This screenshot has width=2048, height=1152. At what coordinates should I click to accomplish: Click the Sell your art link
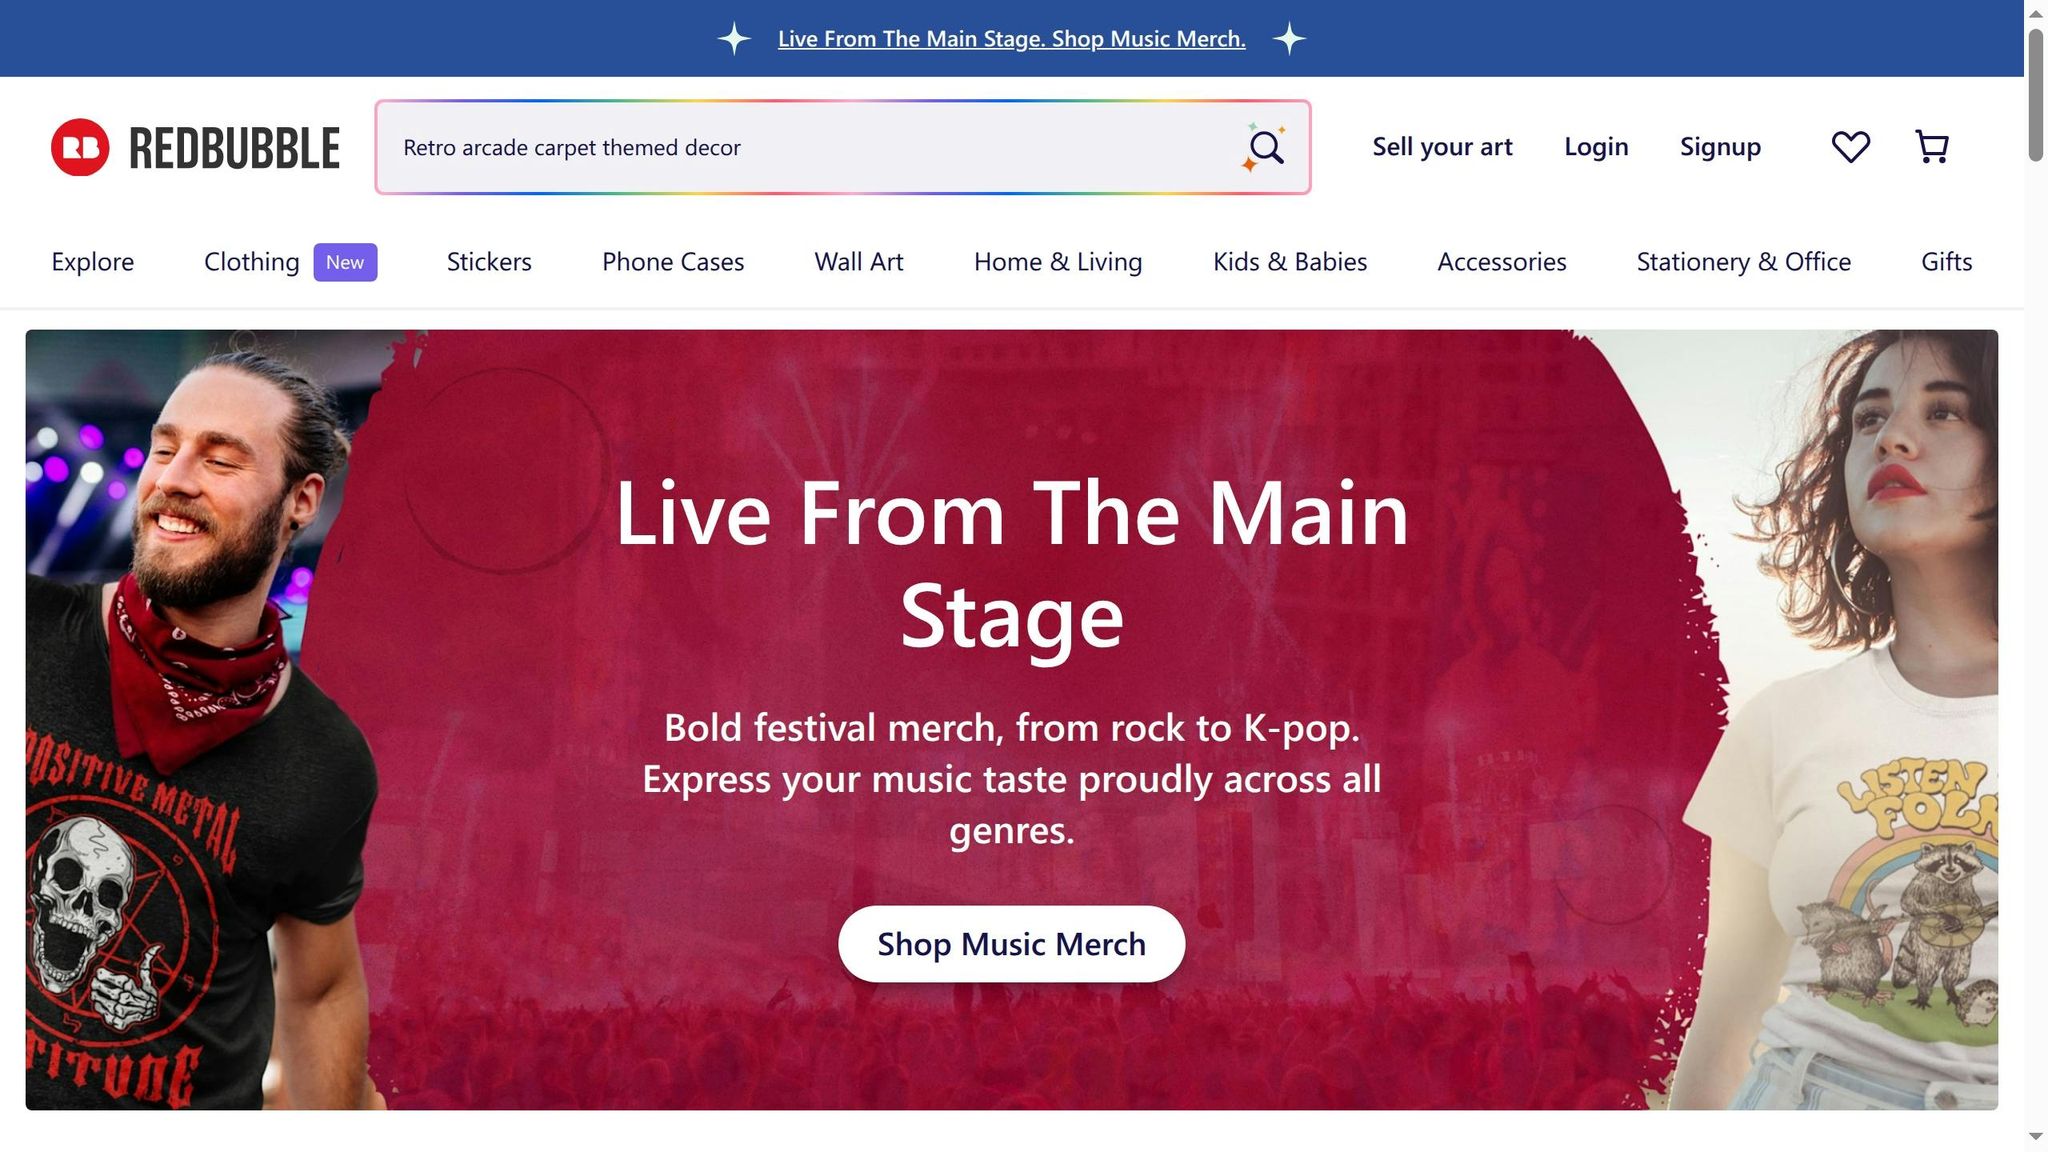(x=1442, y=147)
